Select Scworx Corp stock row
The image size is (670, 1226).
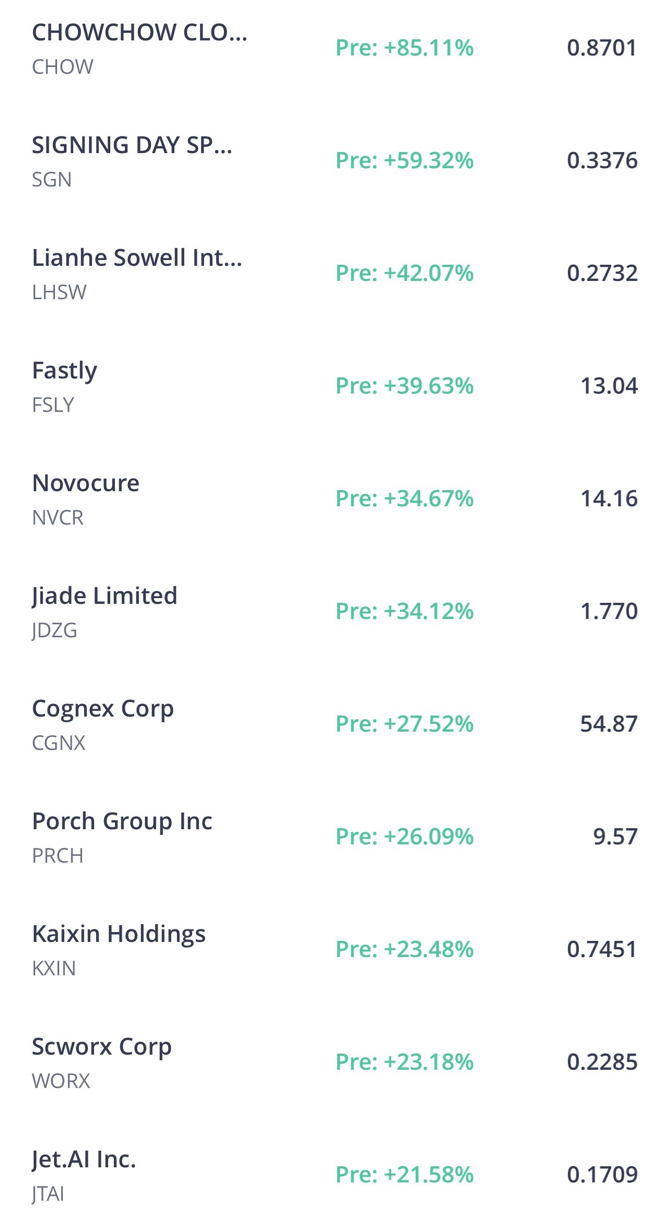tap(335, 1062)
